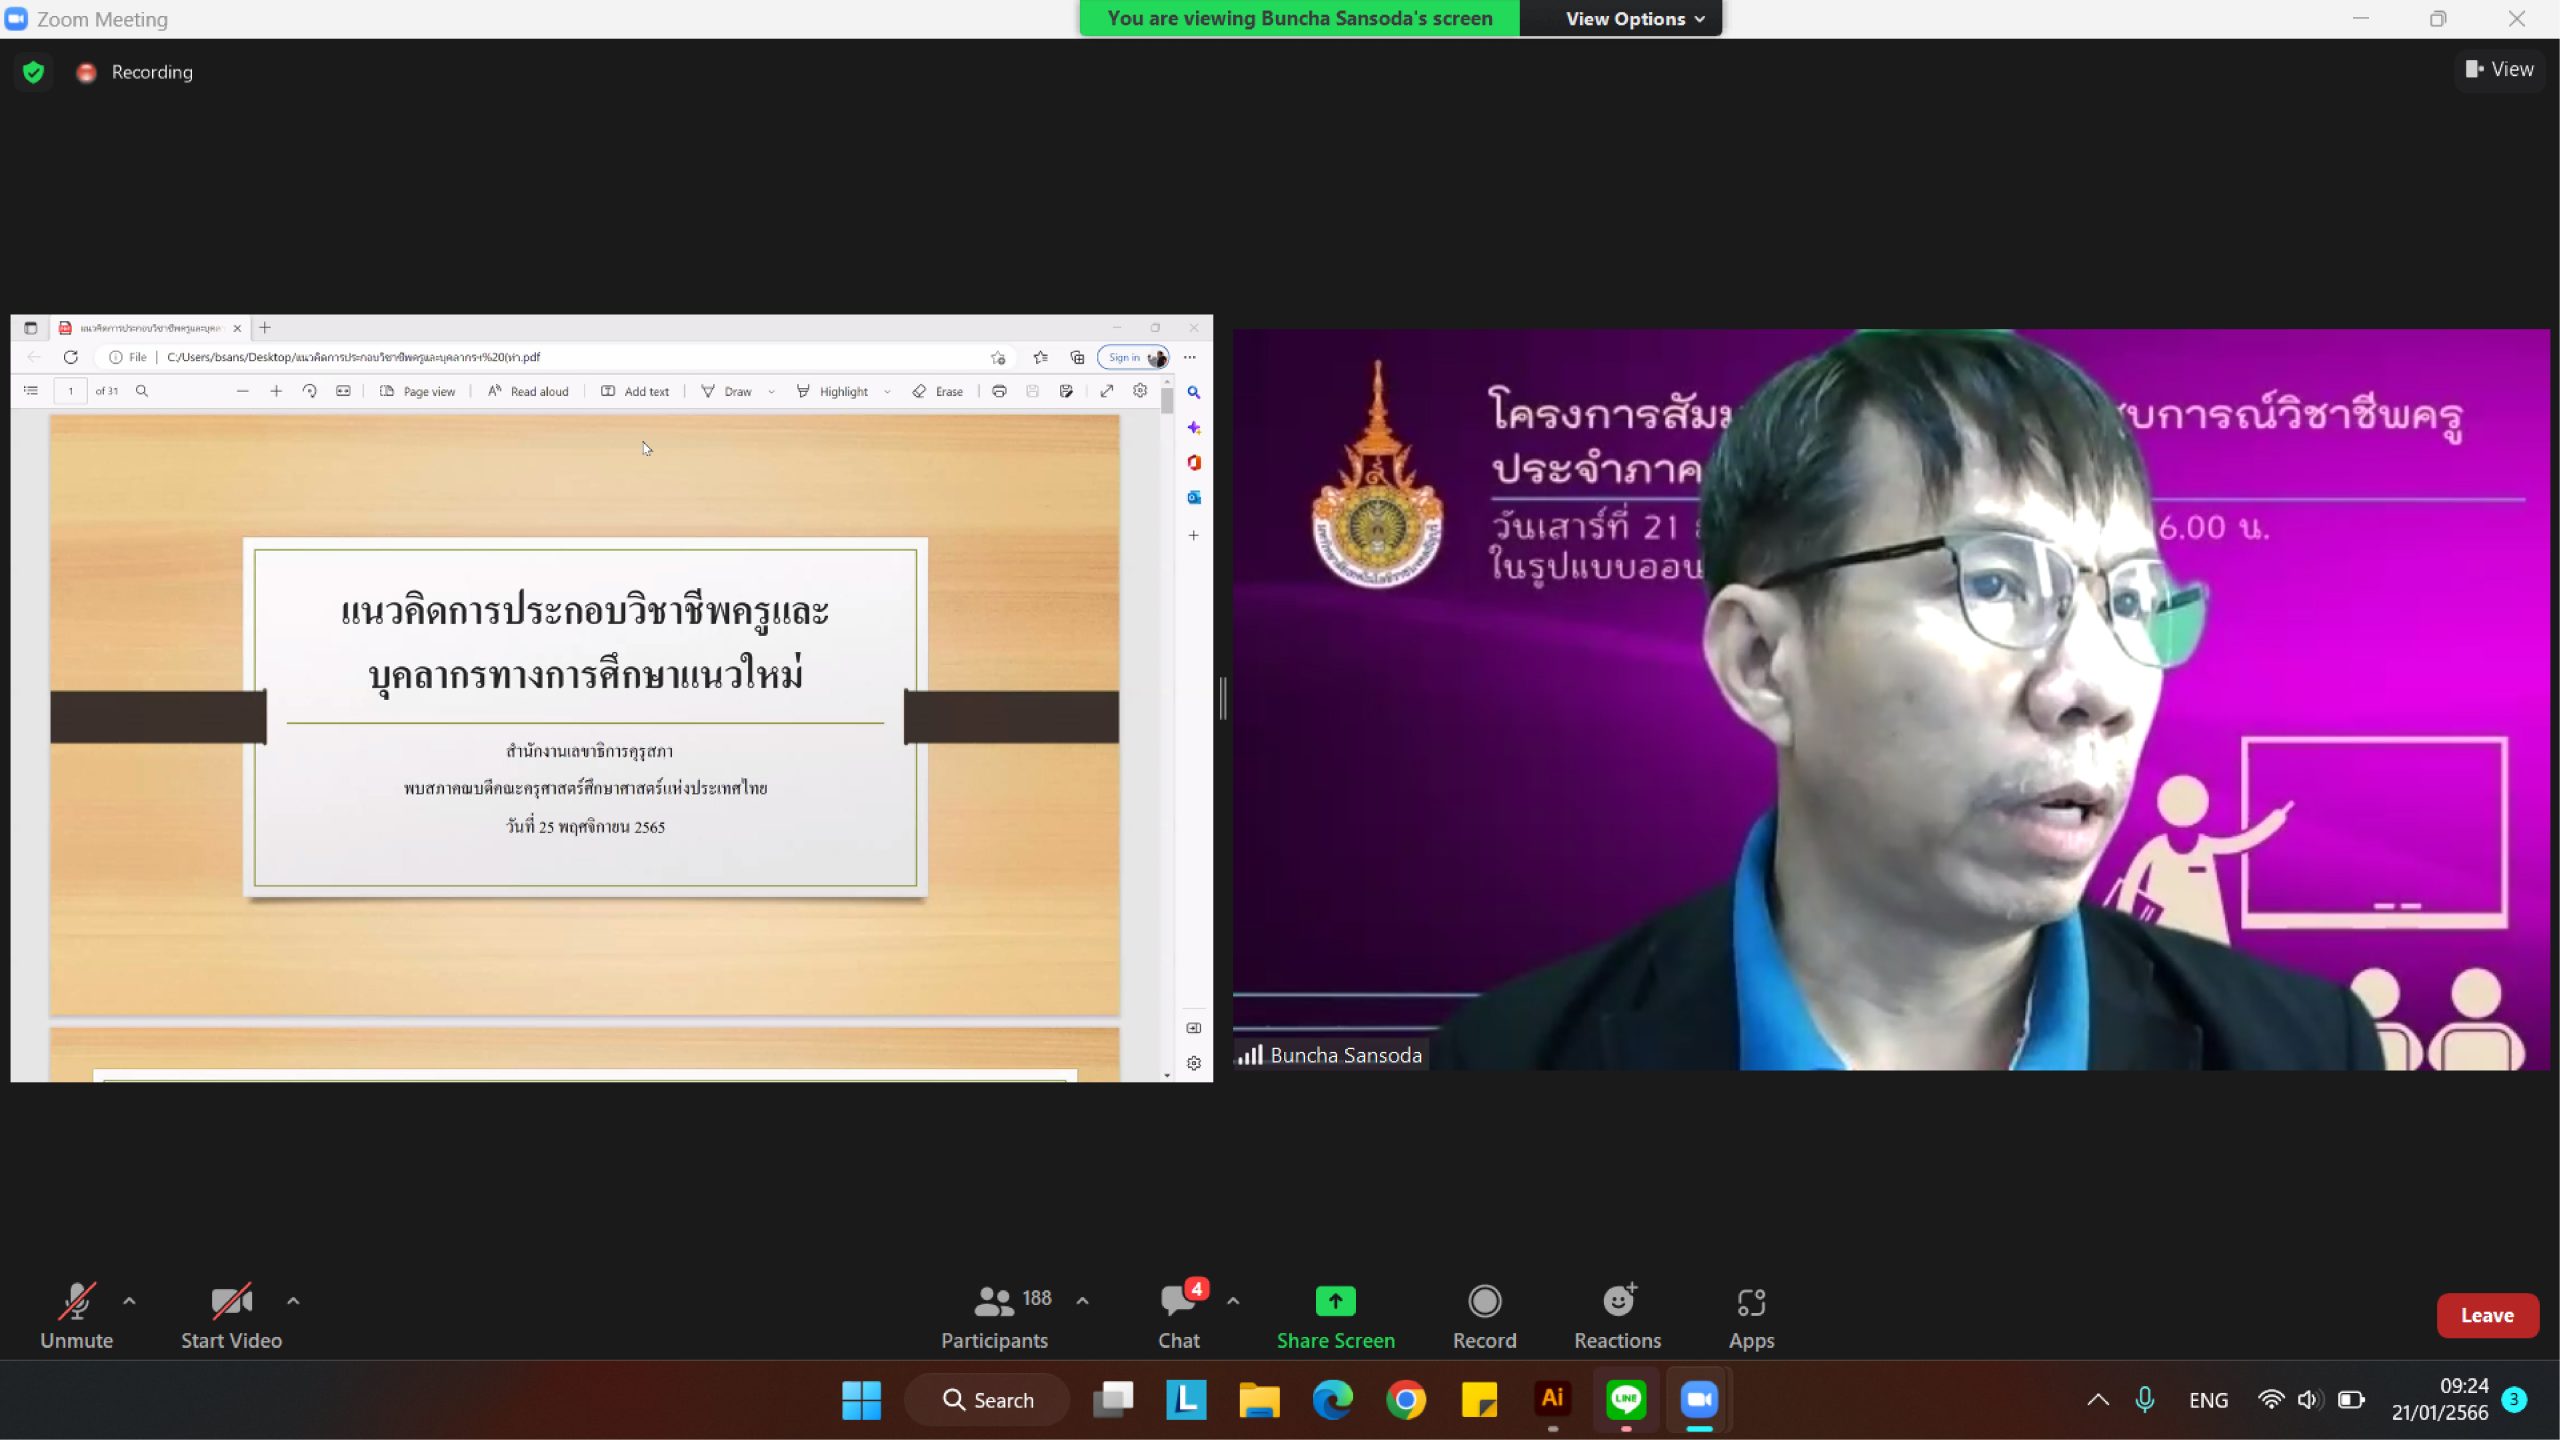Open the View layout button
2560x1440 pixels.
tap(2499, 69)
